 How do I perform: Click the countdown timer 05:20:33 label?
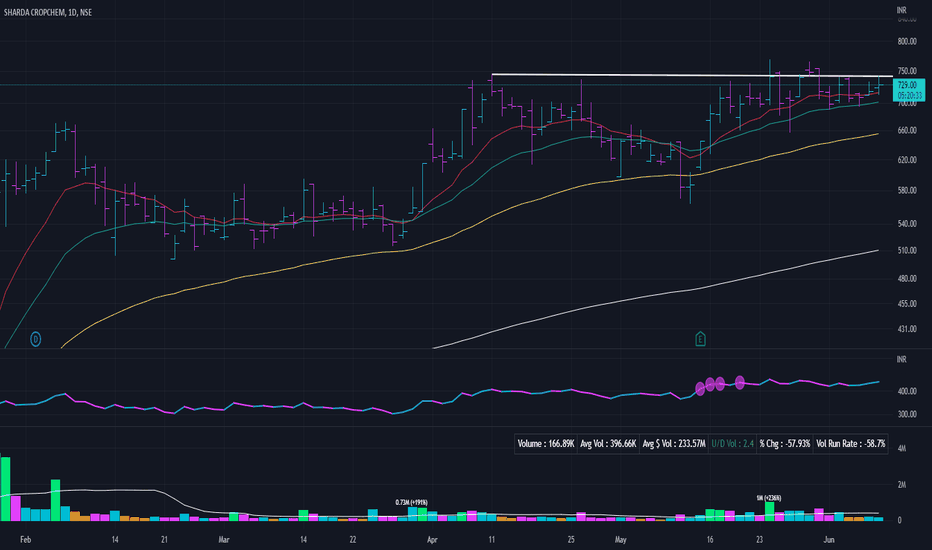click(909, 95)
